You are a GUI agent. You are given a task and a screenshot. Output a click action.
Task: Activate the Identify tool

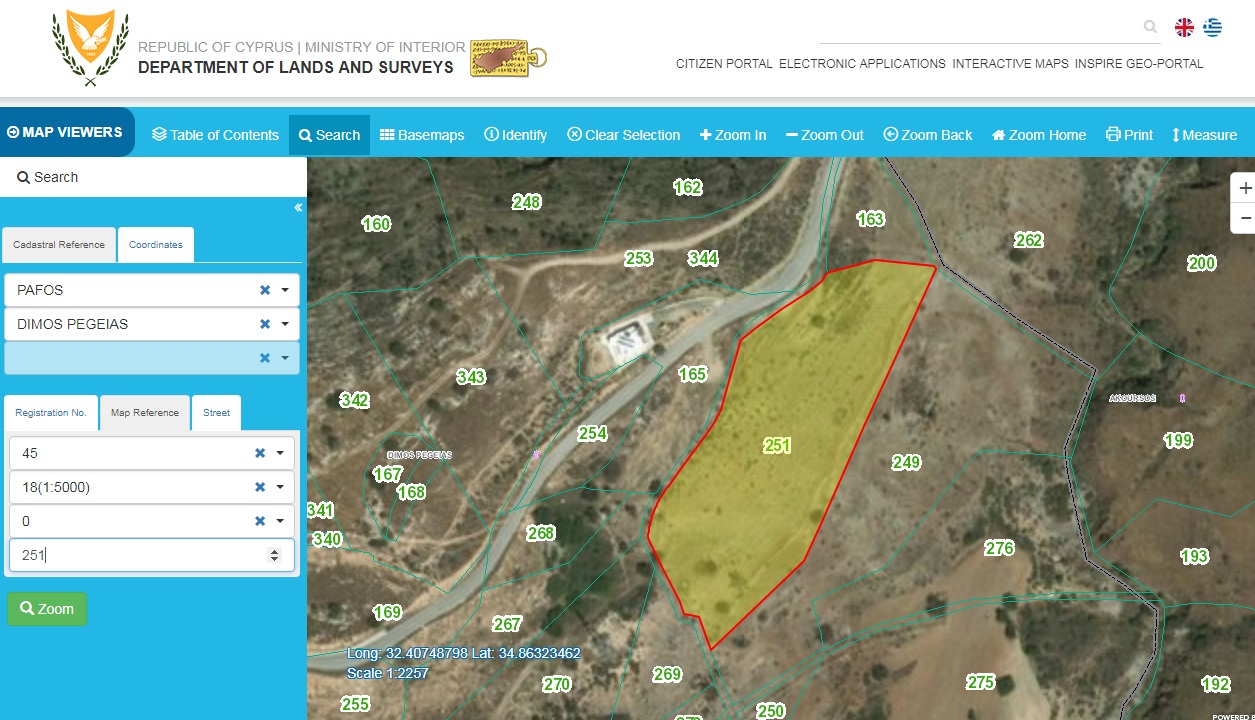[515, 135]
